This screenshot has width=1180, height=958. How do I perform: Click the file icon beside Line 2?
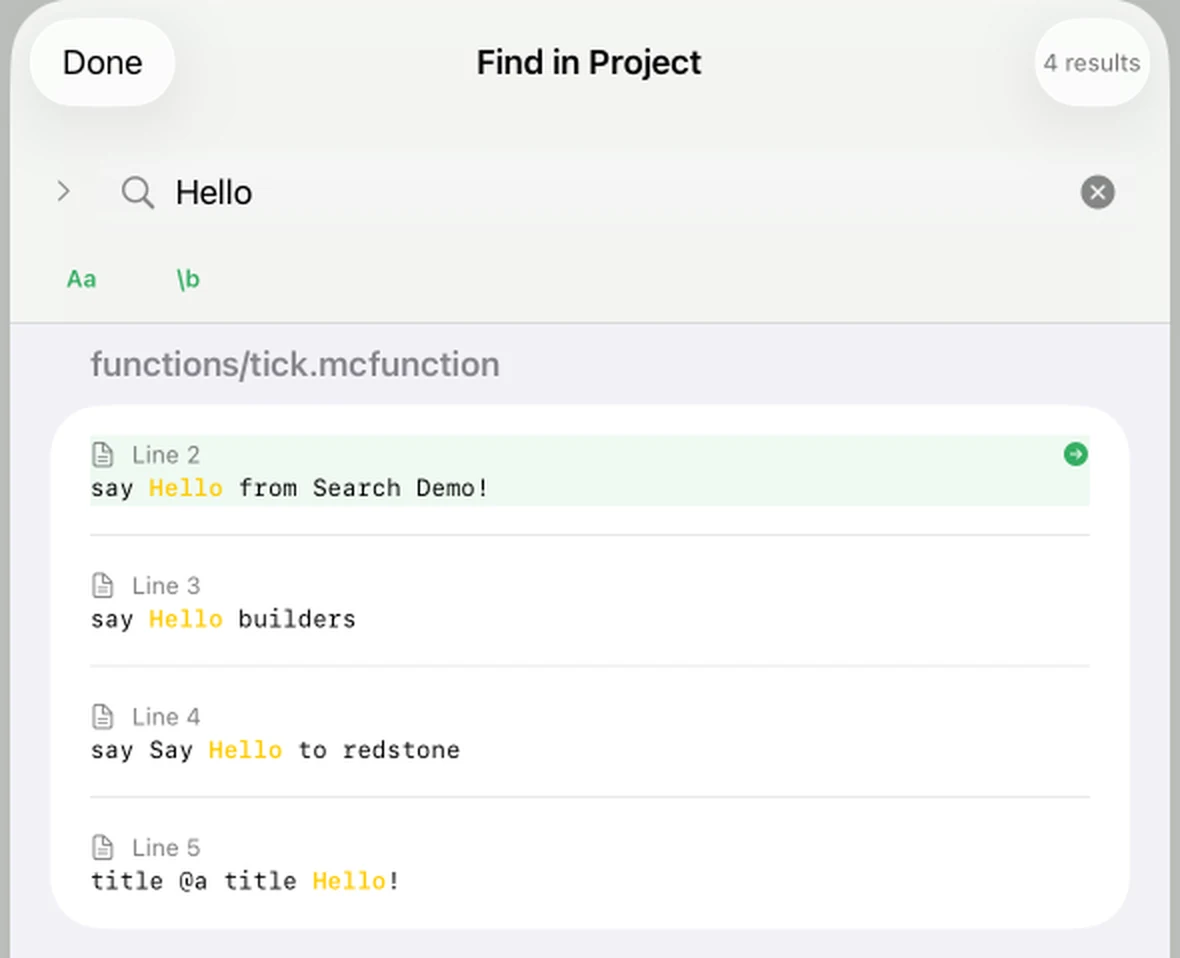pyautogui.click(x=102, y=455)
